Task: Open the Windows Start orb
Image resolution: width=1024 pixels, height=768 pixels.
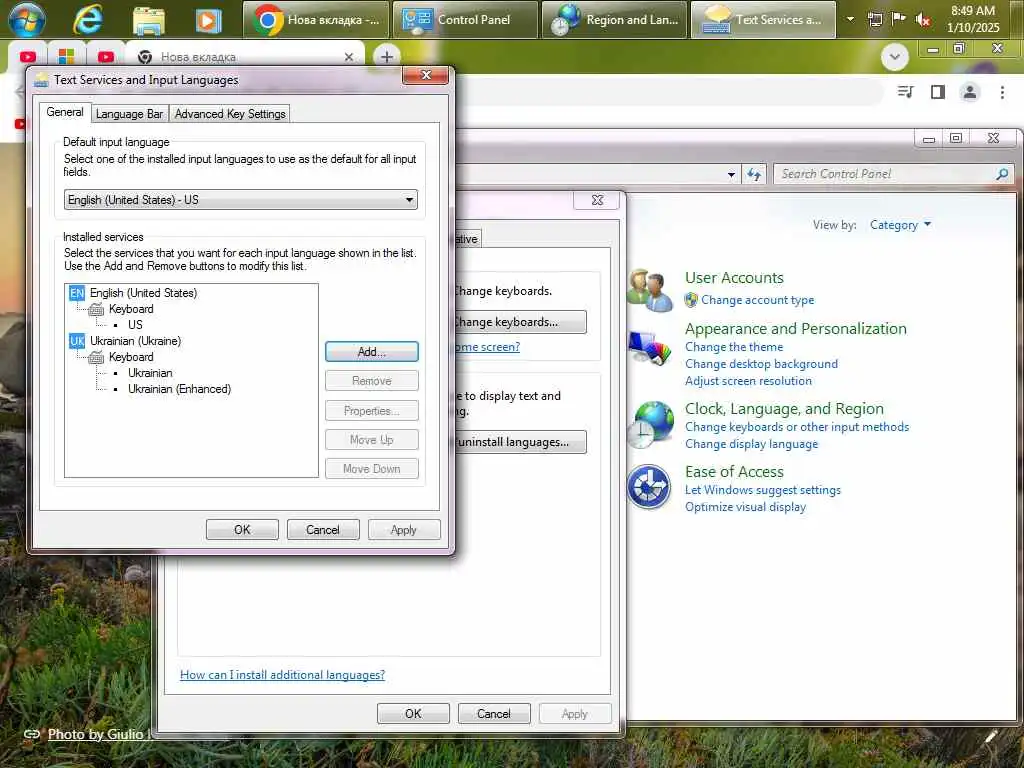Action: click(26, 19)
